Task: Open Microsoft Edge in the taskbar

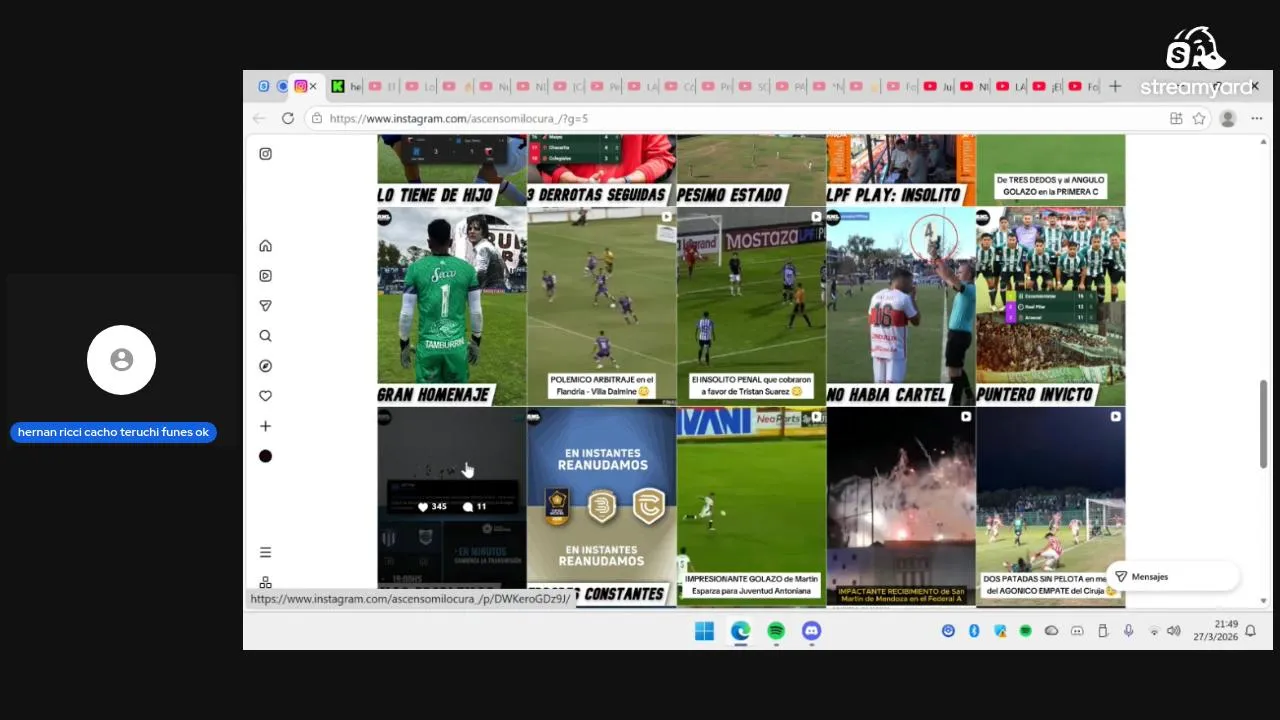Action: tap(740, 631)
